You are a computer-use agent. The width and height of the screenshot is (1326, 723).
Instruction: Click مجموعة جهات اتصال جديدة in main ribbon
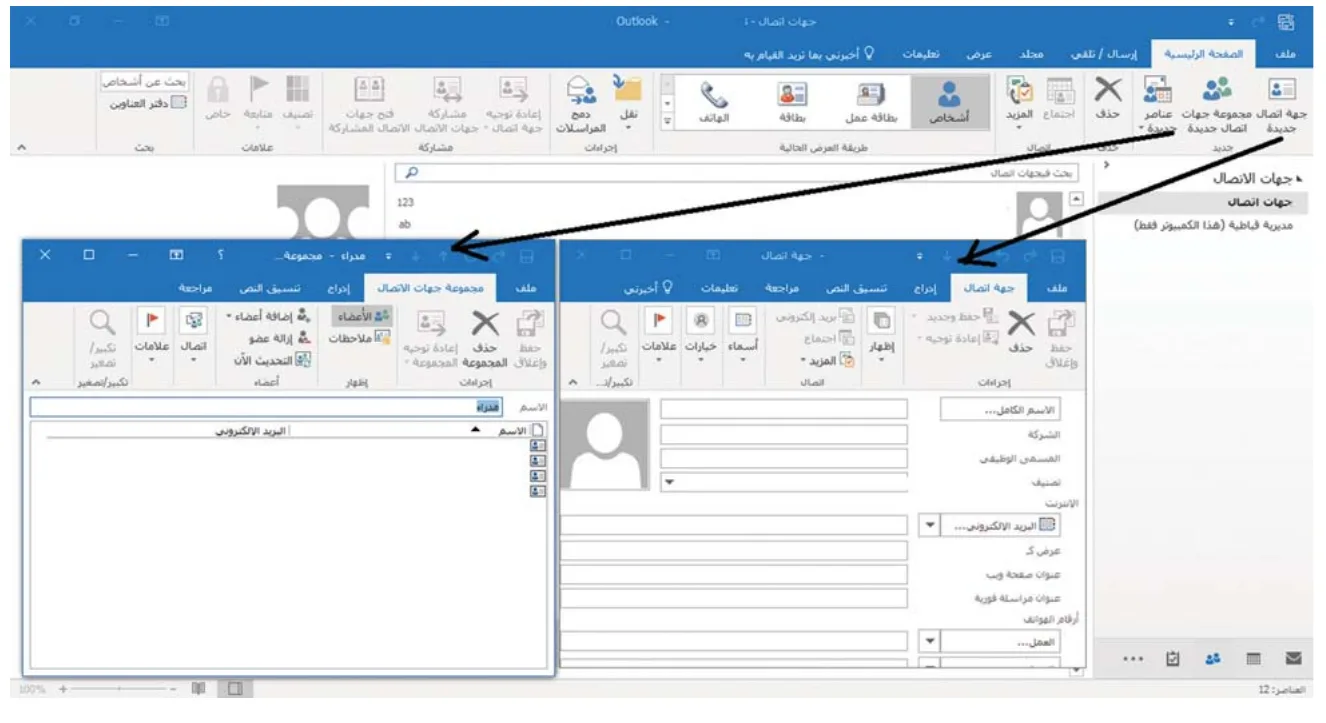[1217, 106]
